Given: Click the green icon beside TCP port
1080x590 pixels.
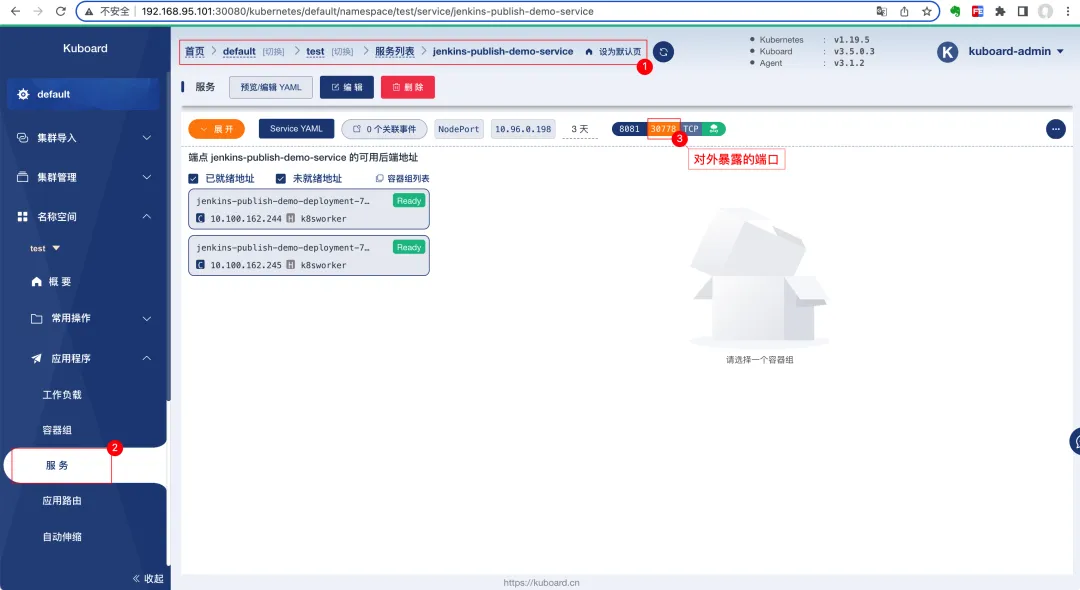Looking at the screenshot, I should point(714,129).
